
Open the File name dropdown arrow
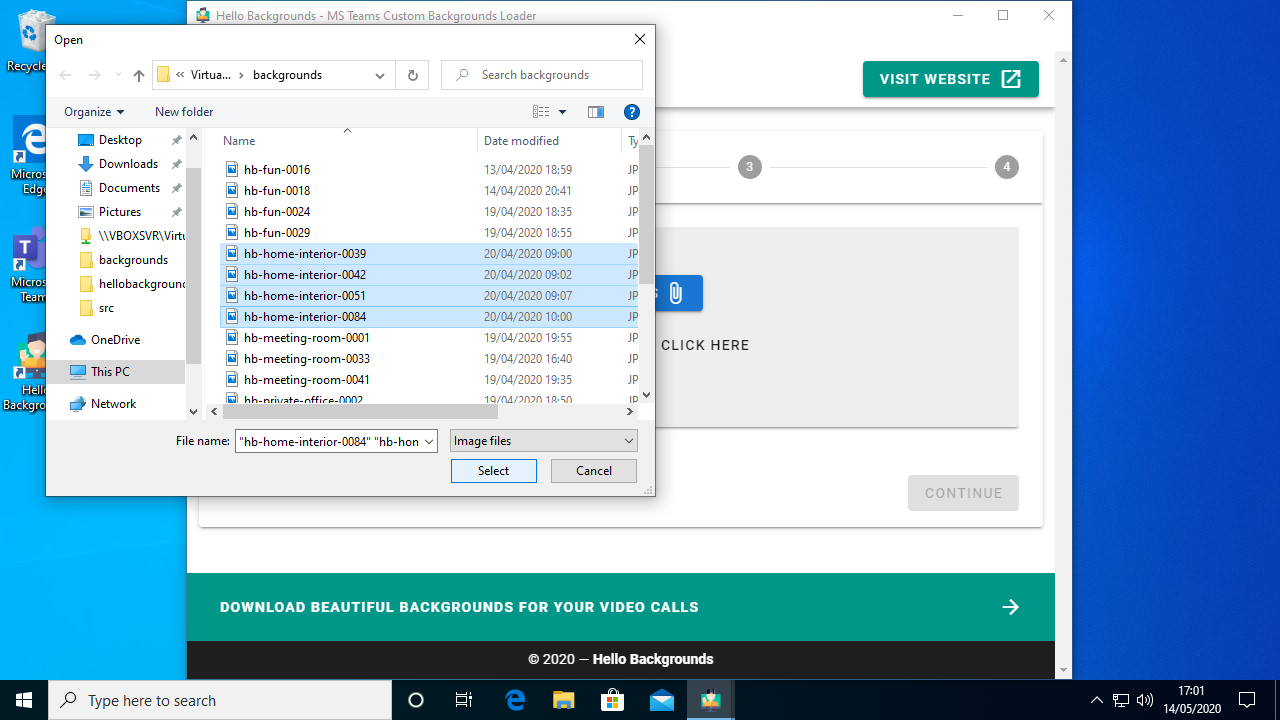(x=429, y=441)
